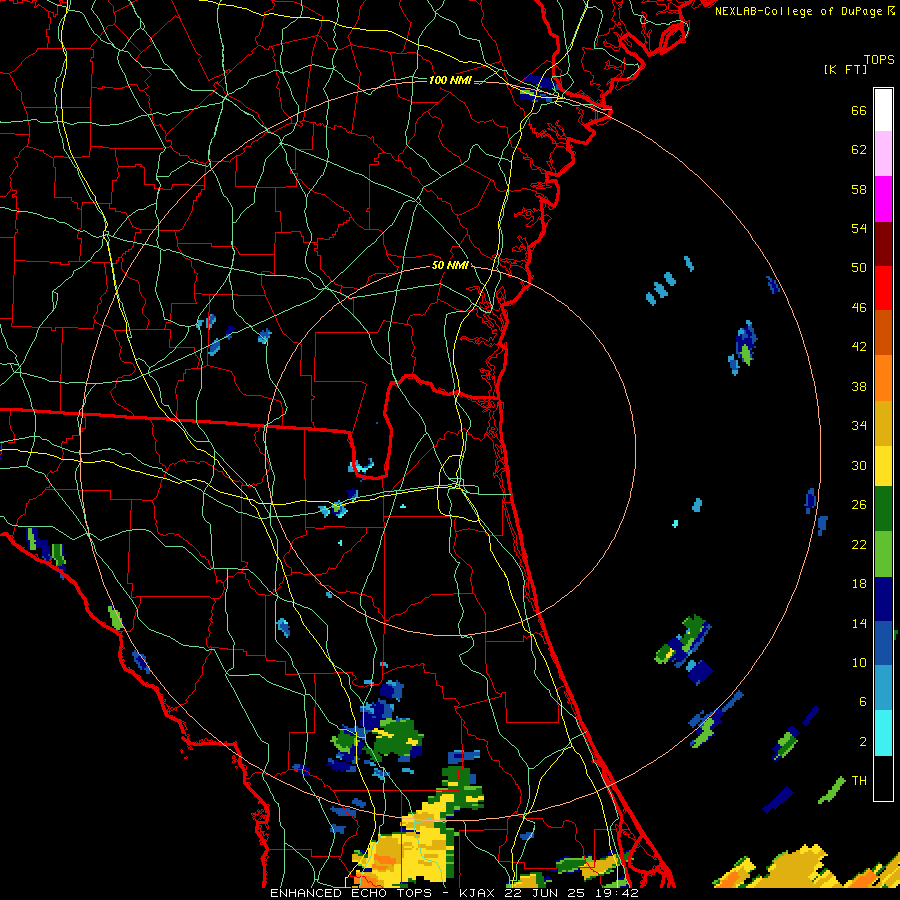This screenshot has height=900, width=900.
Task: Click the dark green legend band beside 26
Action: click(x=883, y=509)
